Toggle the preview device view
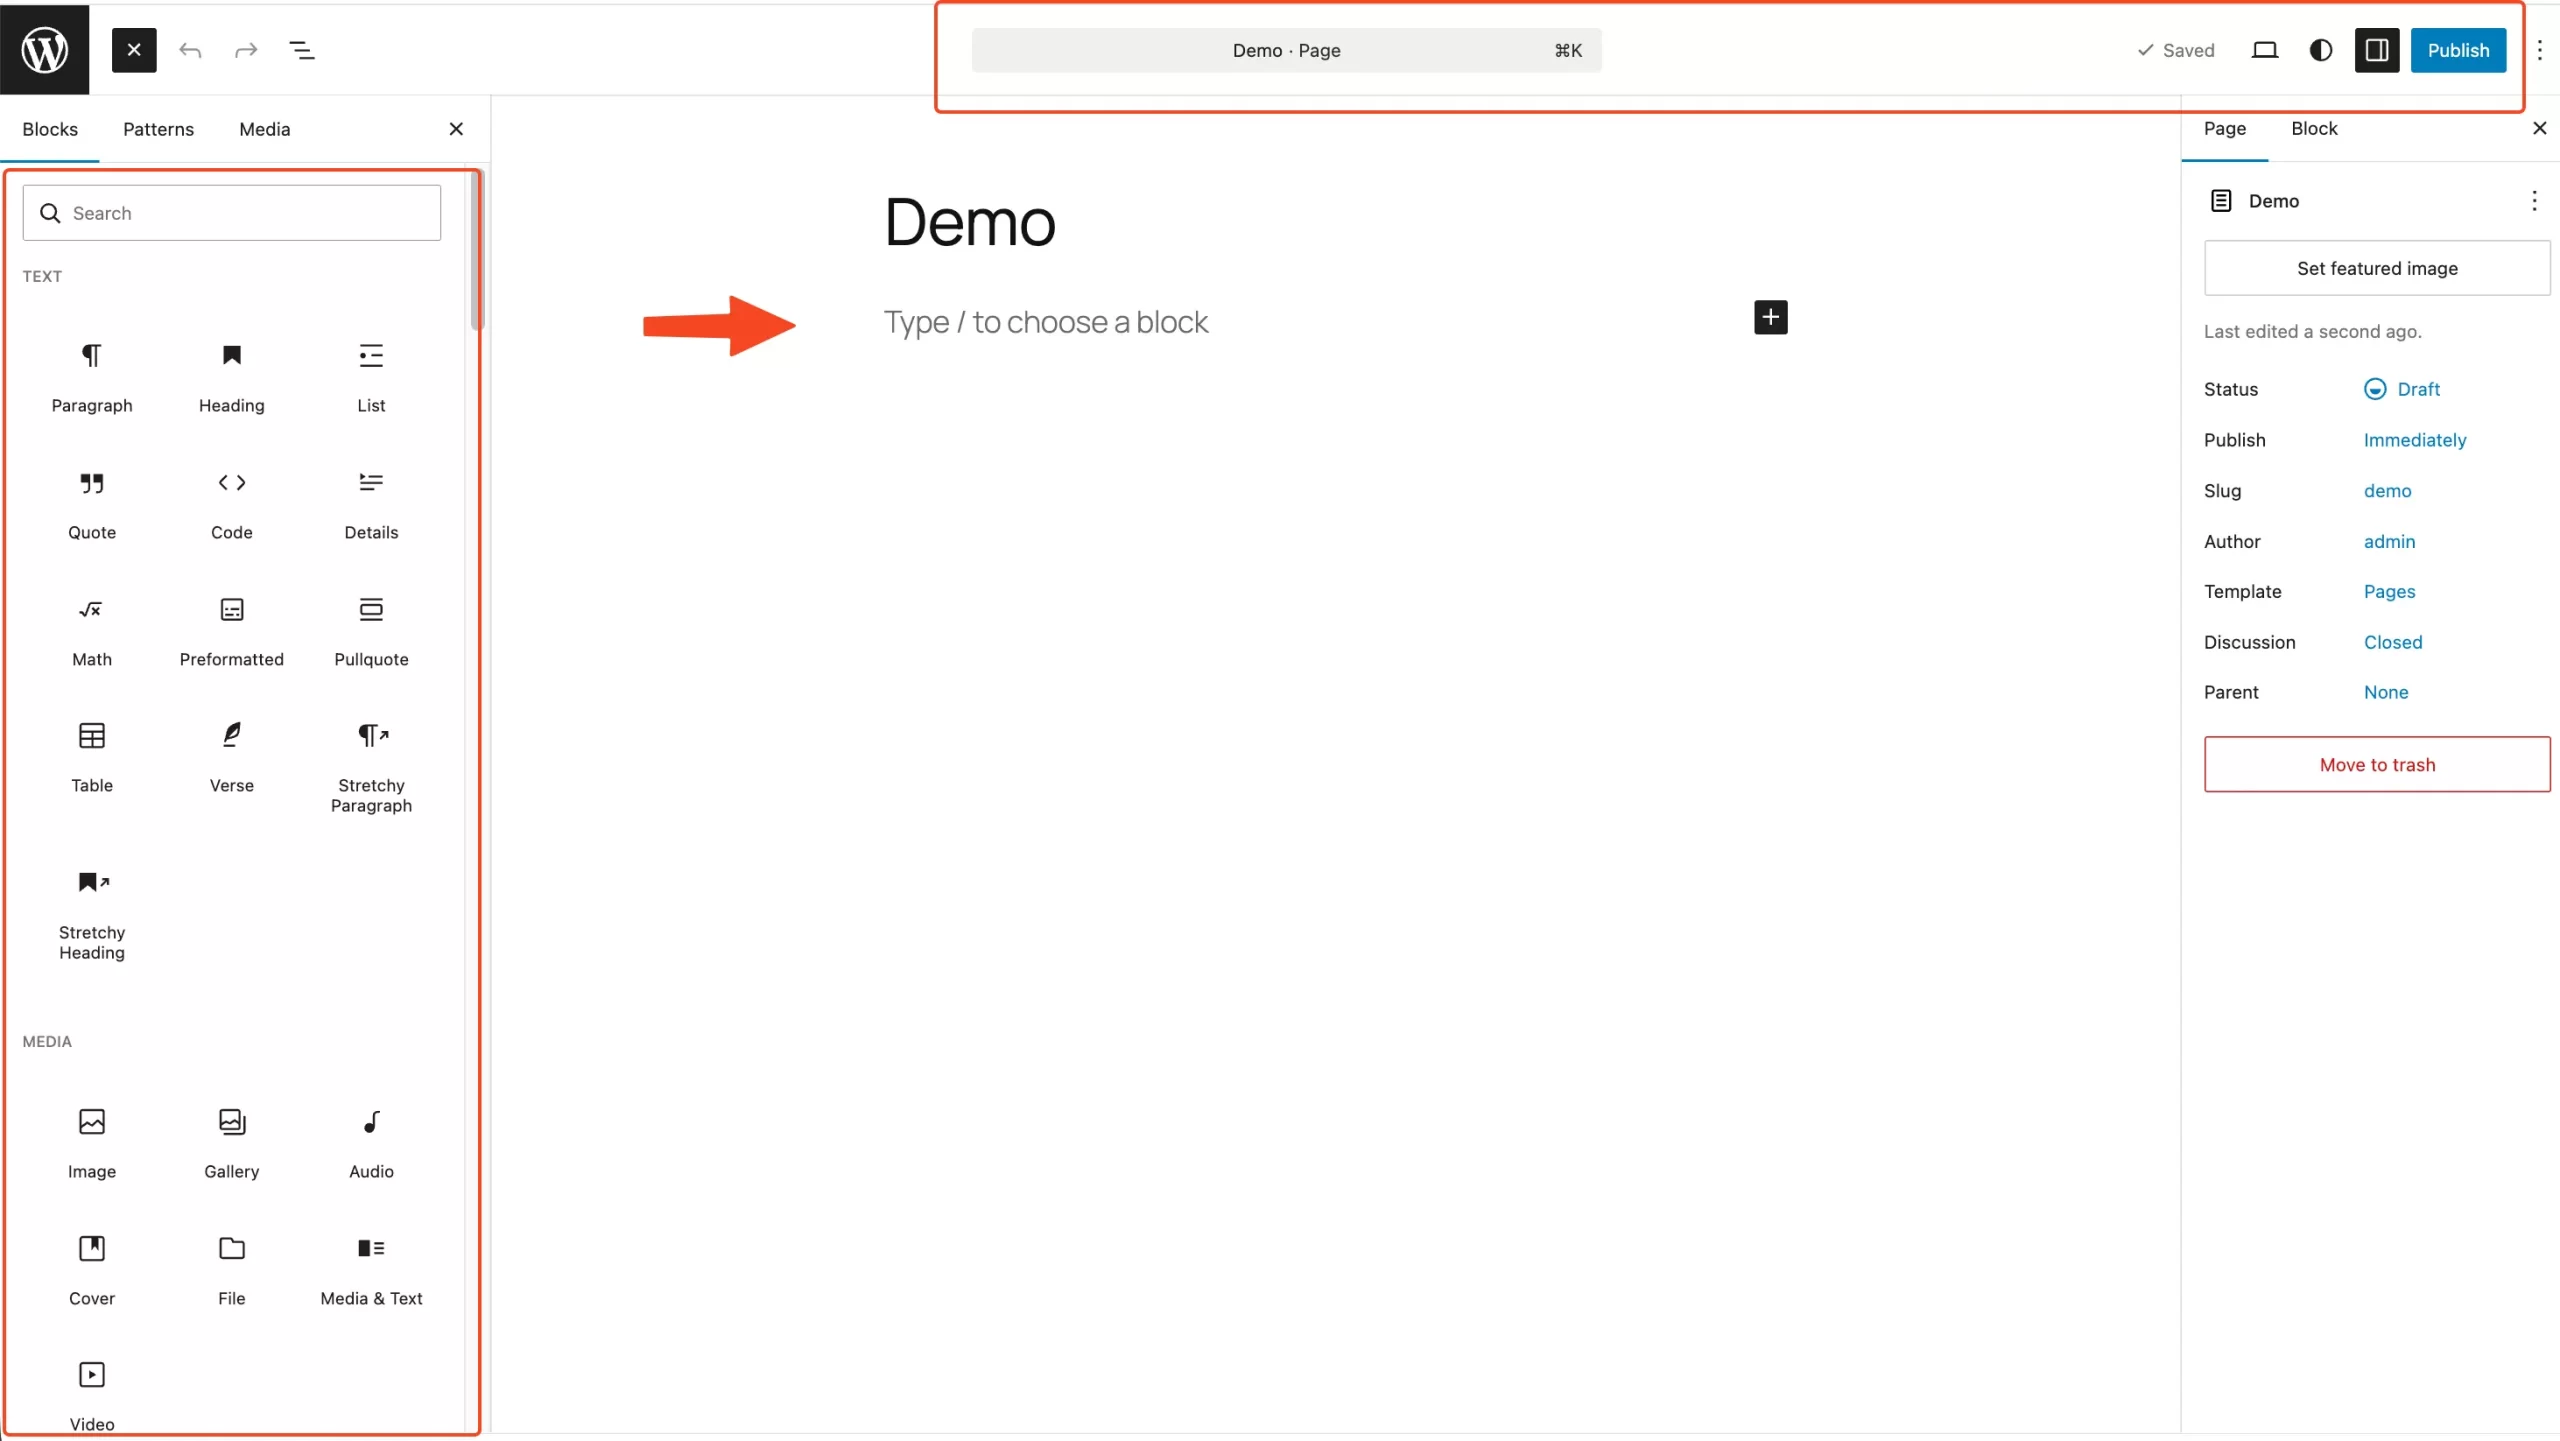Screen dimensions: 2560x1441 [x=2264, y=50]
